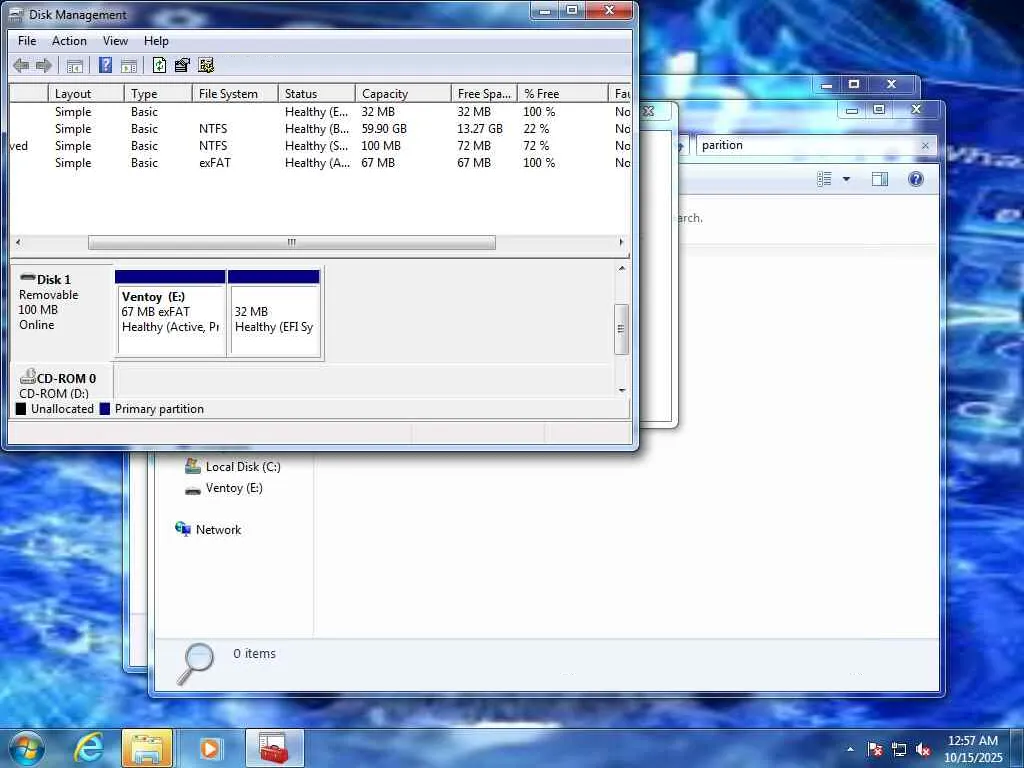Select the 32 MB EFI system partition block

[274, 313]
